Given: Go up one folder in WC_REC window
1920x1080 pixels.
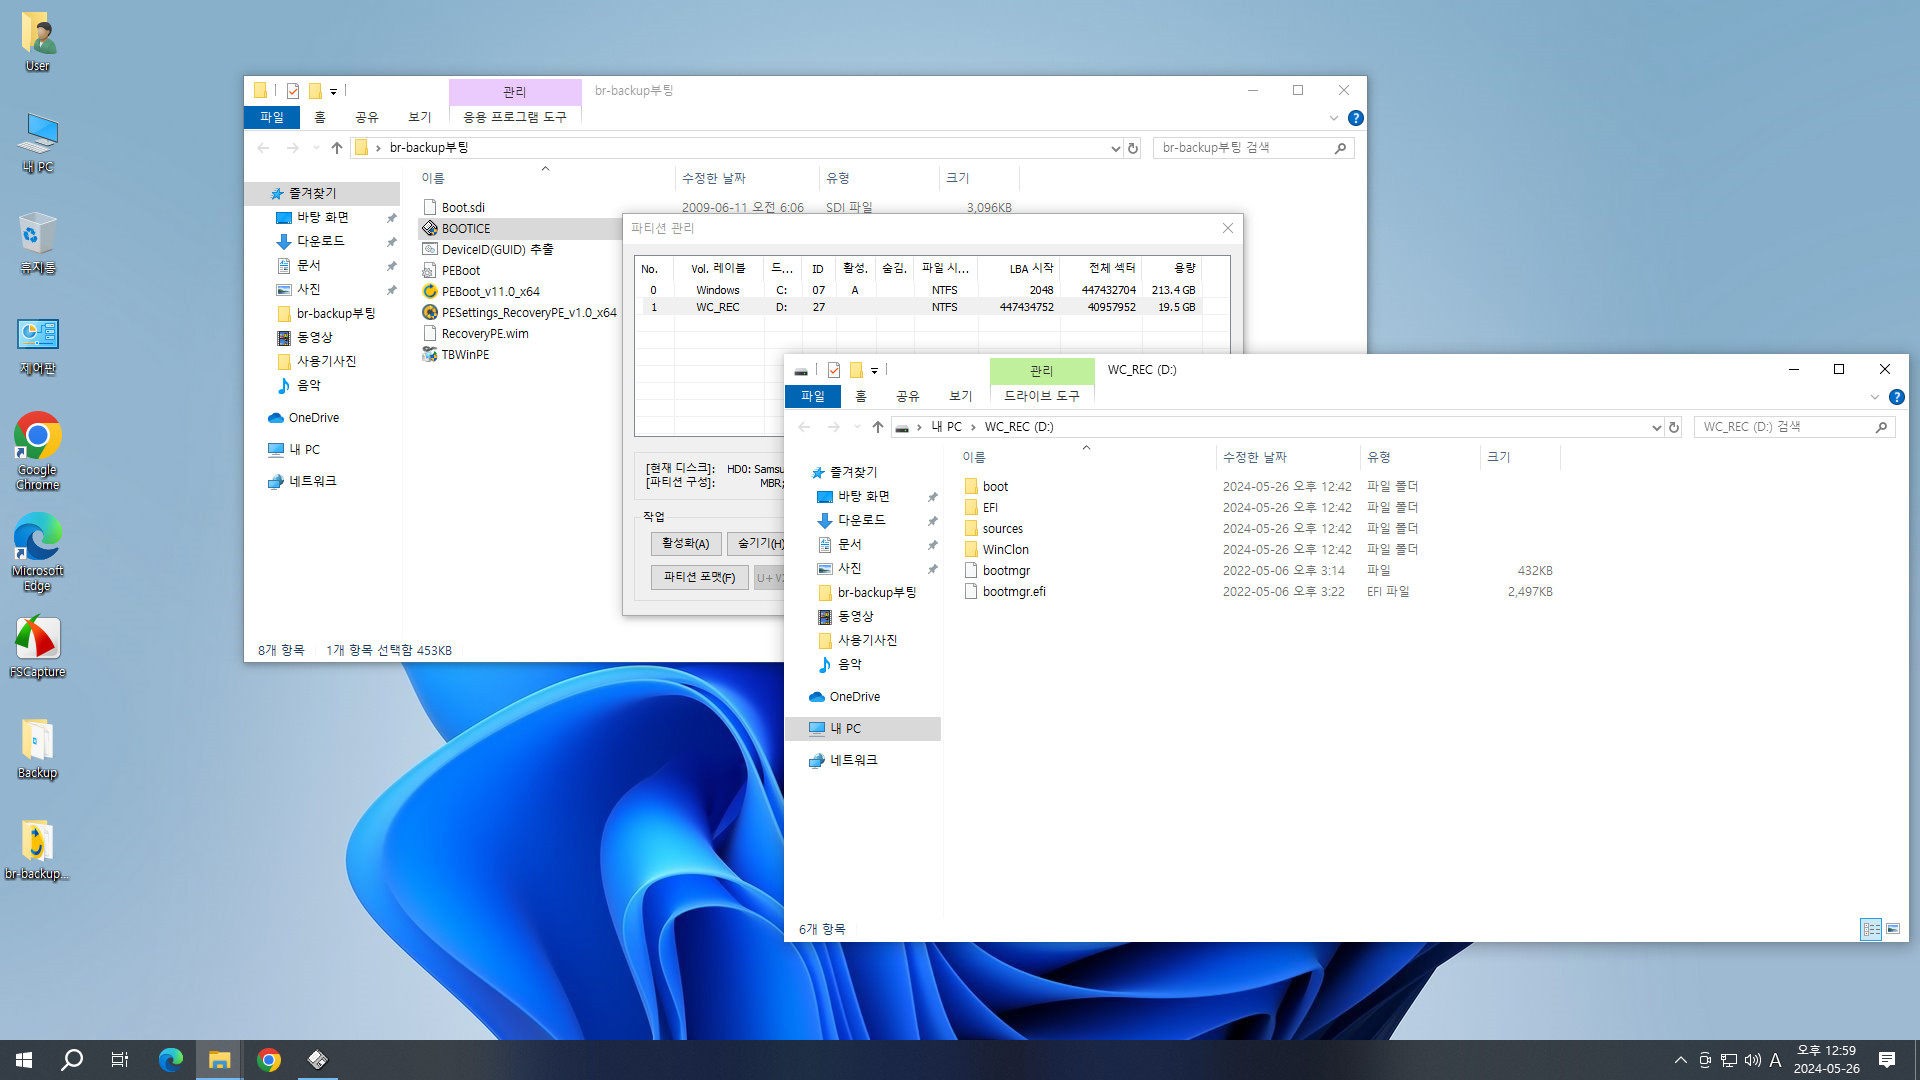Looking at the screenshot, I should point(878,427).
